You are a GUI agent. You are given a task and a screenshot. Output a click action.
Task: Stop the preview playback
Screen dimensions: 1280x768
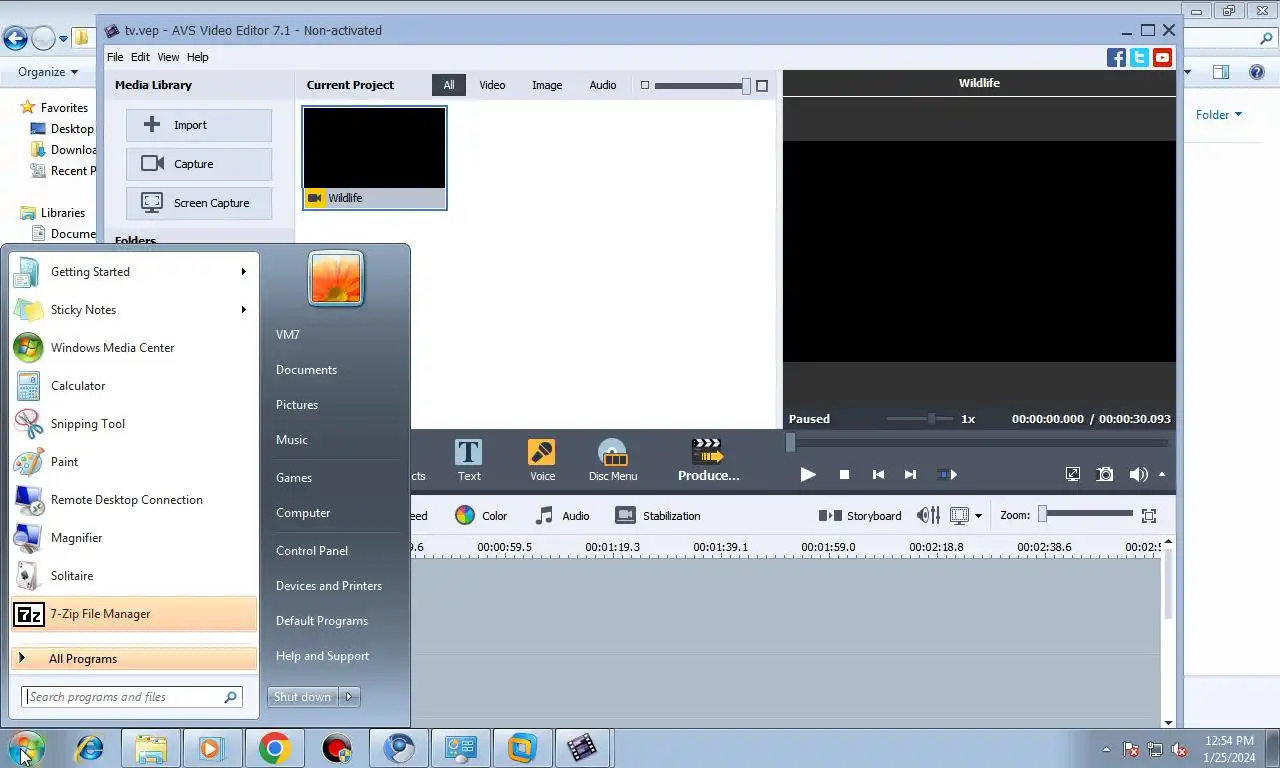pyautogui.click(x=844, y=475)
